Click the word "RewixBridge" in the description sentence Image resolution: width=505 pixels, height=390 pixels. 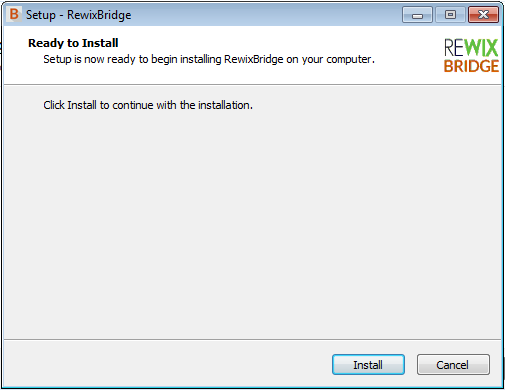[x=254, y=59]
